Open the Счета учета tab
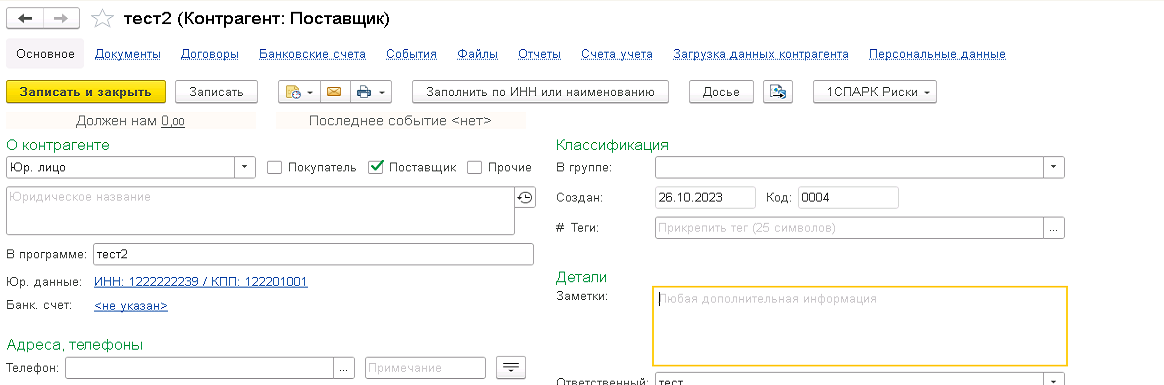This screenshot has height=385, width=1164. click(617, 54)
